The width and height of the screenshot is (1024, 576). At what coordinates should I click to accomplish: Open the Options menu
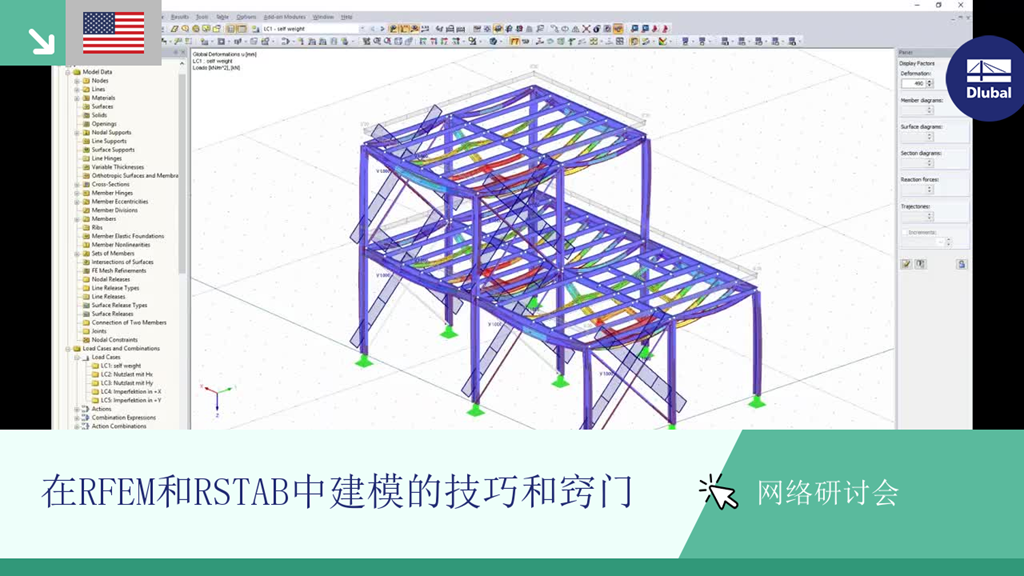(x=246, y=17)
